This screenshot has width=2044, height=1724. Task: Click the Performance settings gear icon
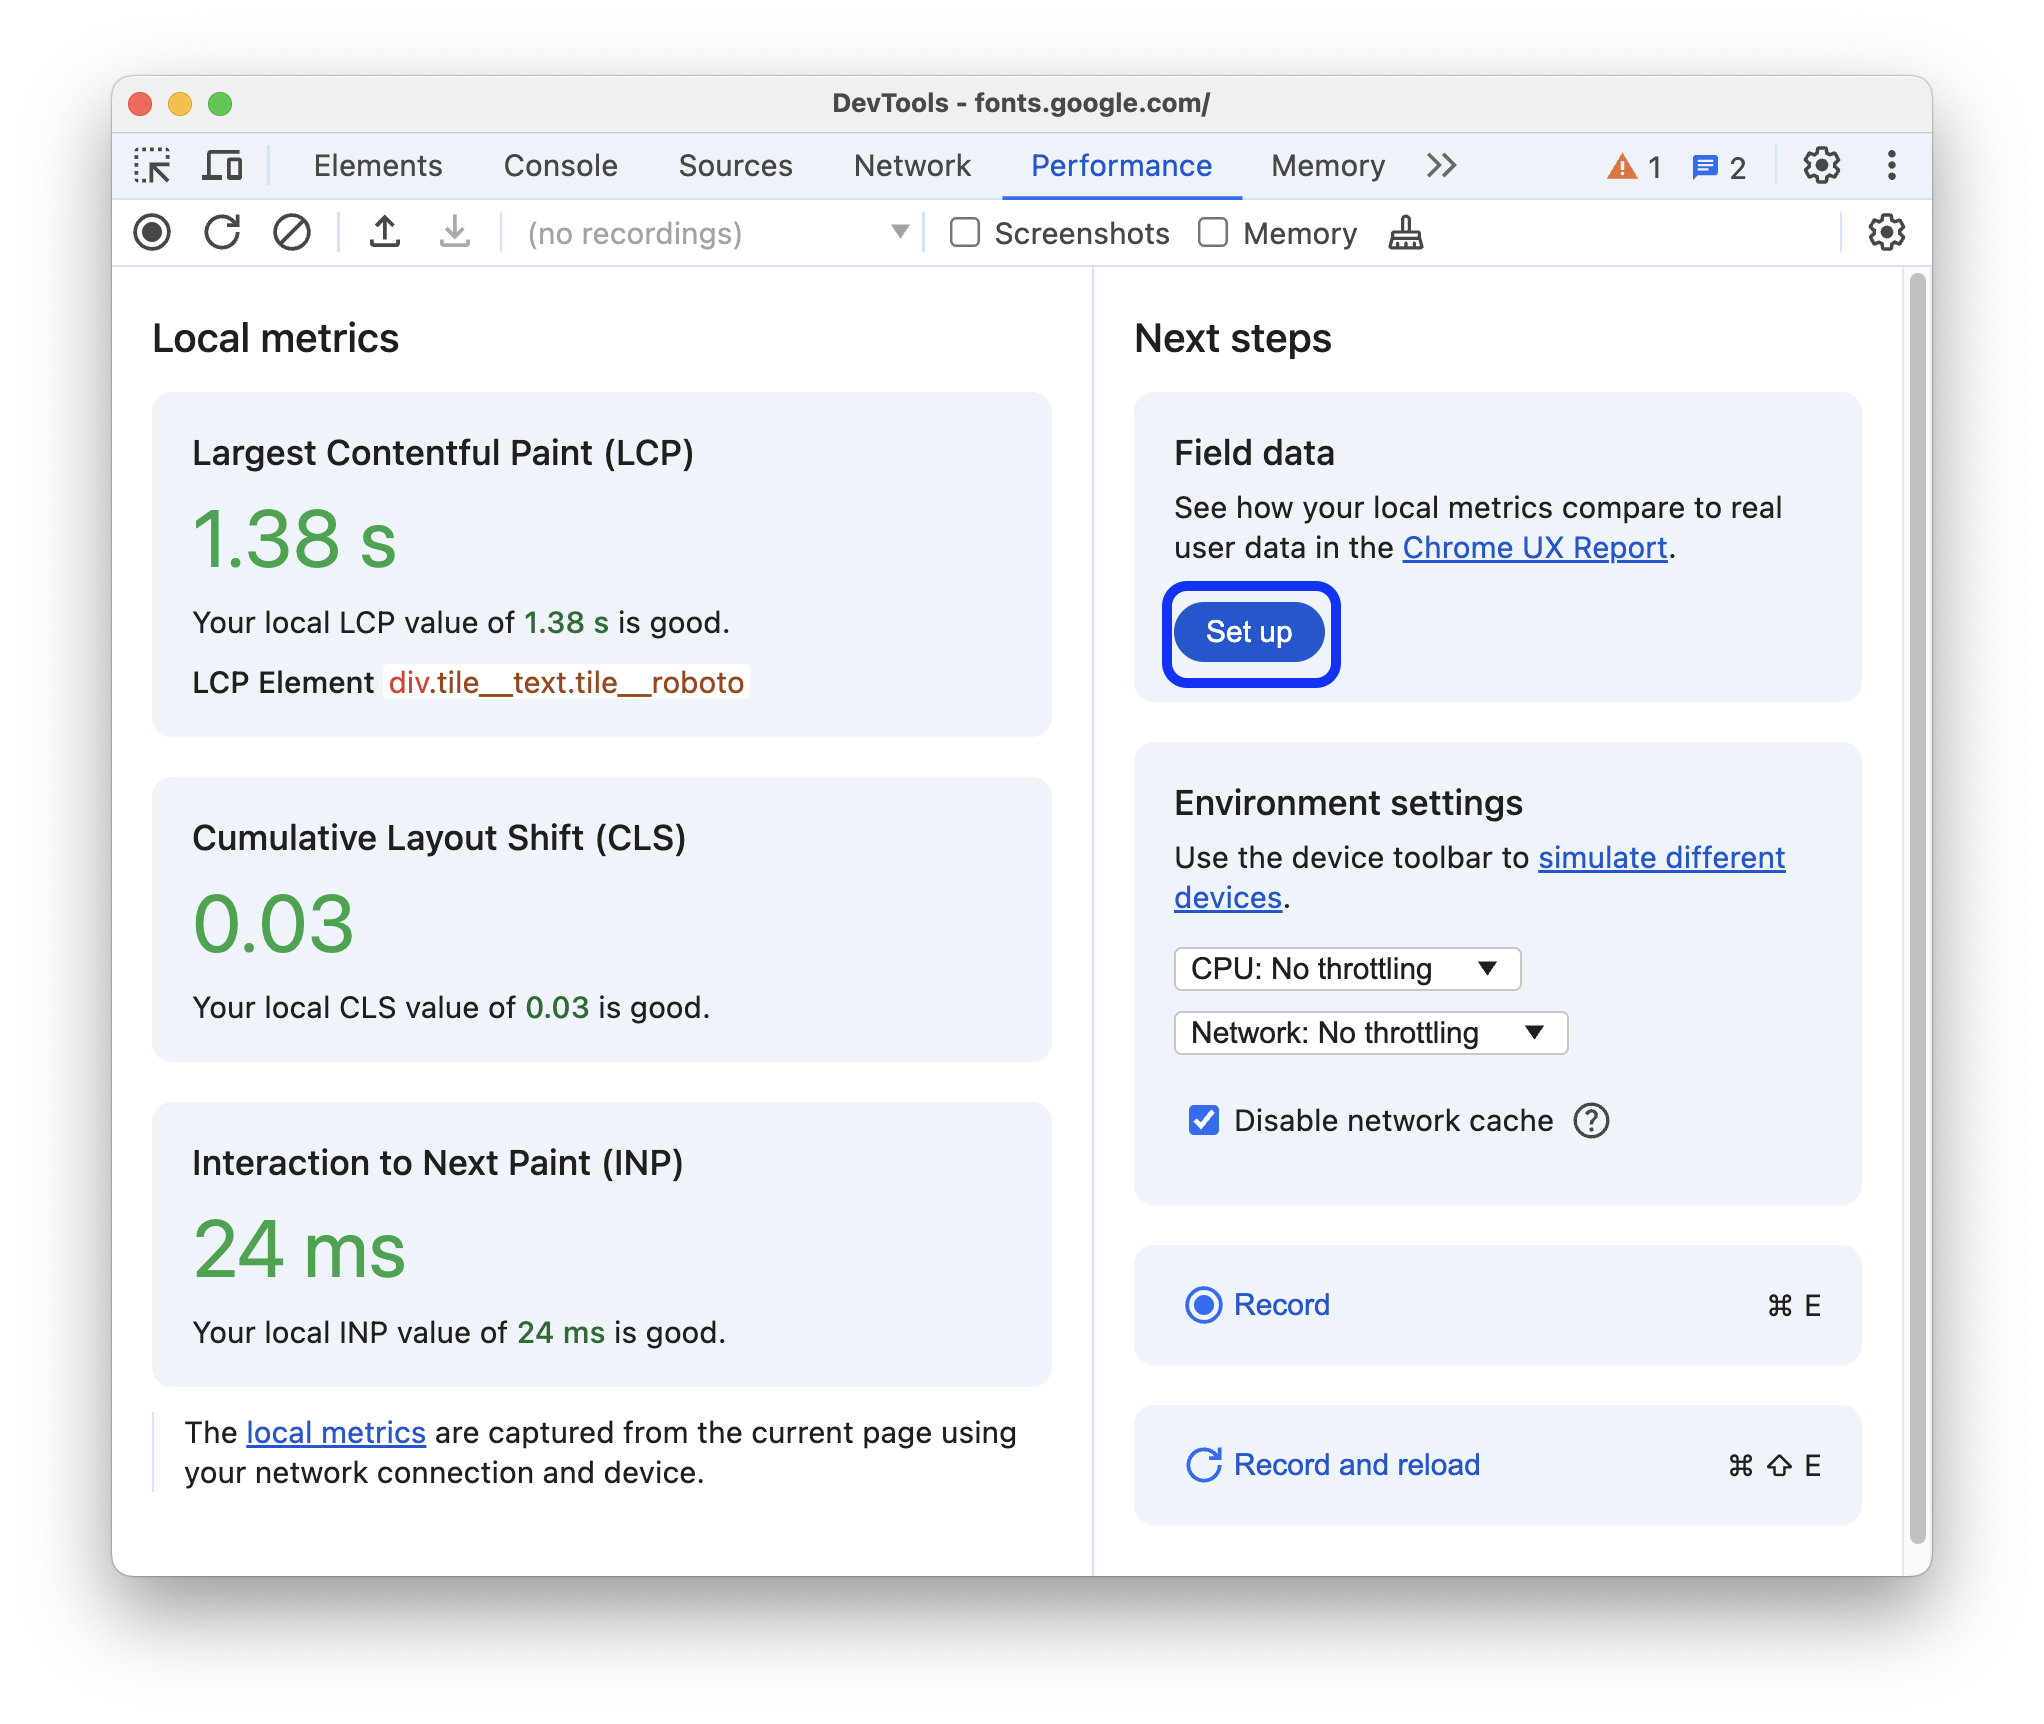tap(1885, 233)
